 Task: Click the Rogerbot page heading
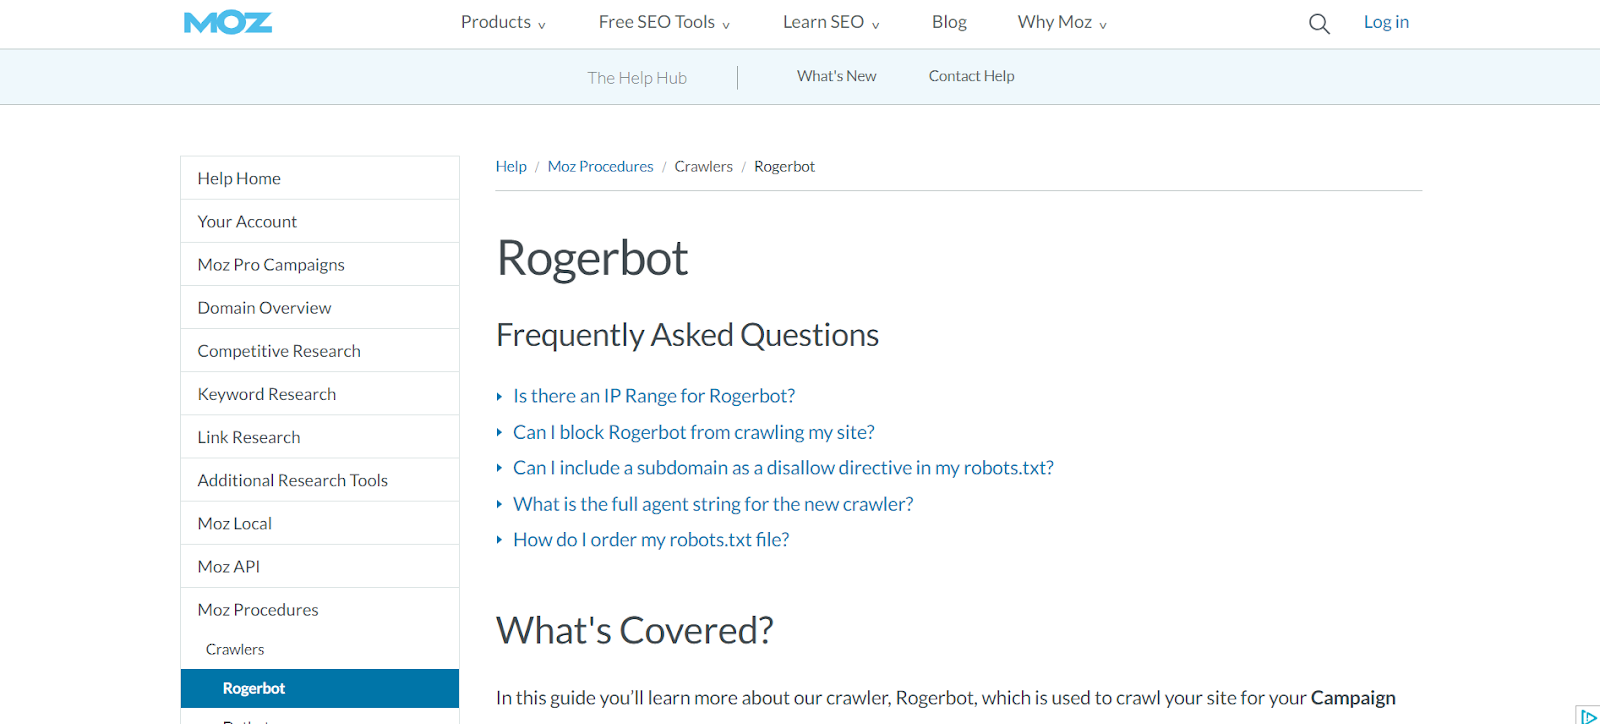point(592,259)
